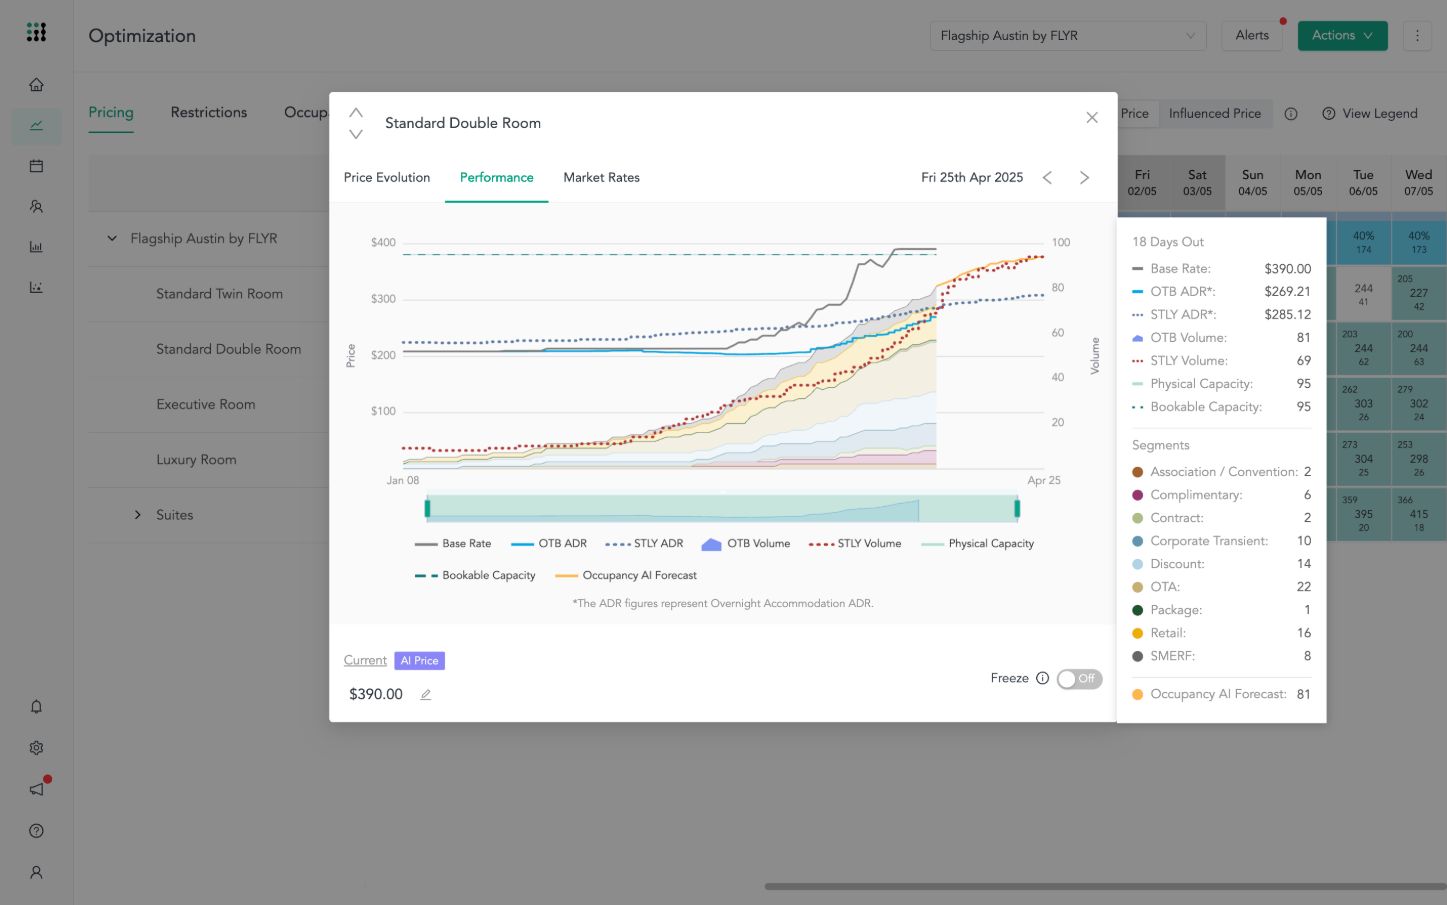This screenshot has height=905, width=1447.
Task: Click the Freeze info icon
Action: pyautogui.click(x=1042, y=678)
